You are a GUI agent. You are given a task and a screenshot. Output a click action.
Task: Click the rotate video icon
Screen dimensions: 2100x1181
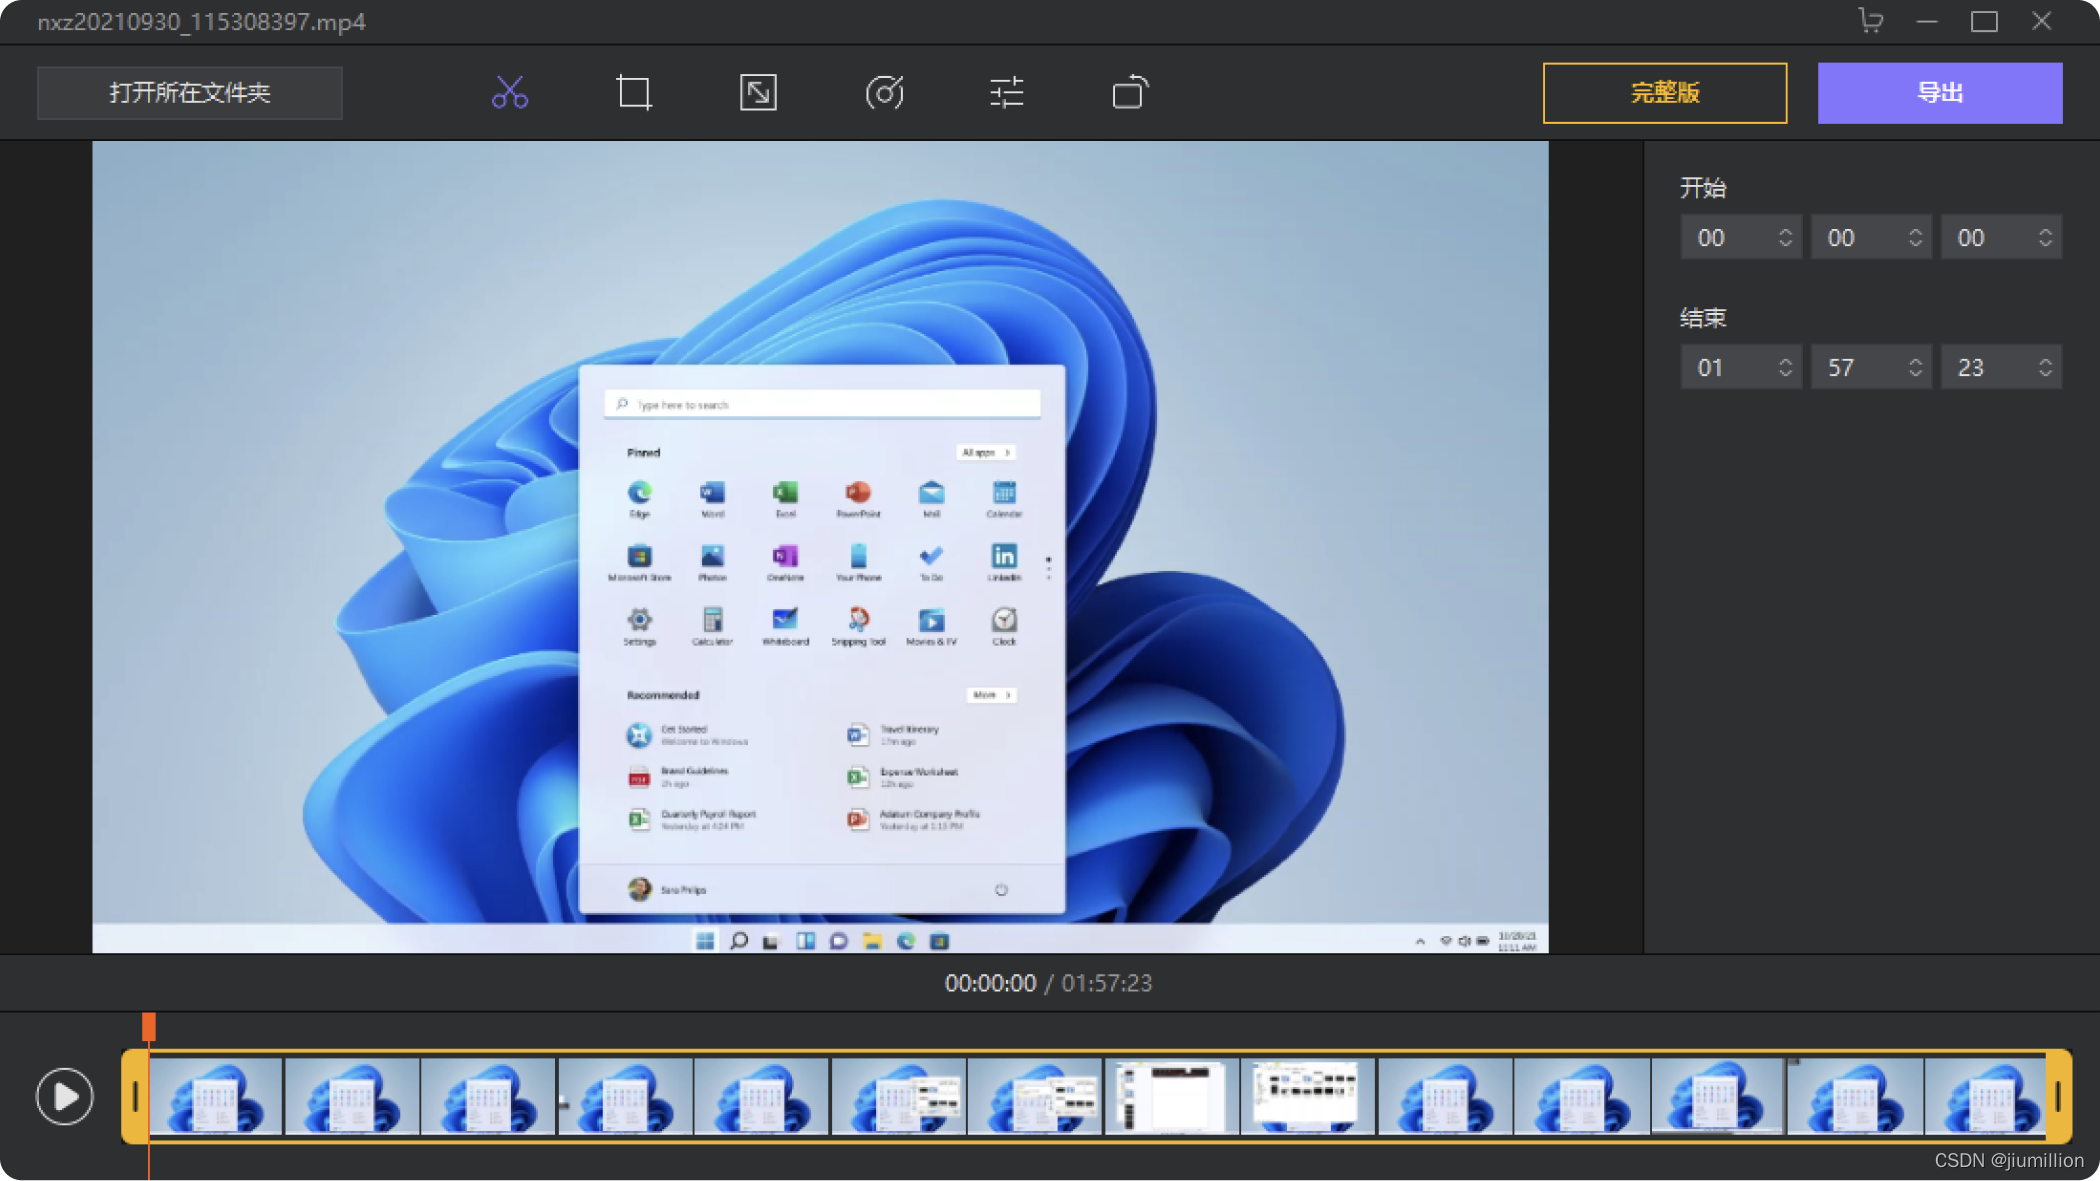coord(1130,93)
